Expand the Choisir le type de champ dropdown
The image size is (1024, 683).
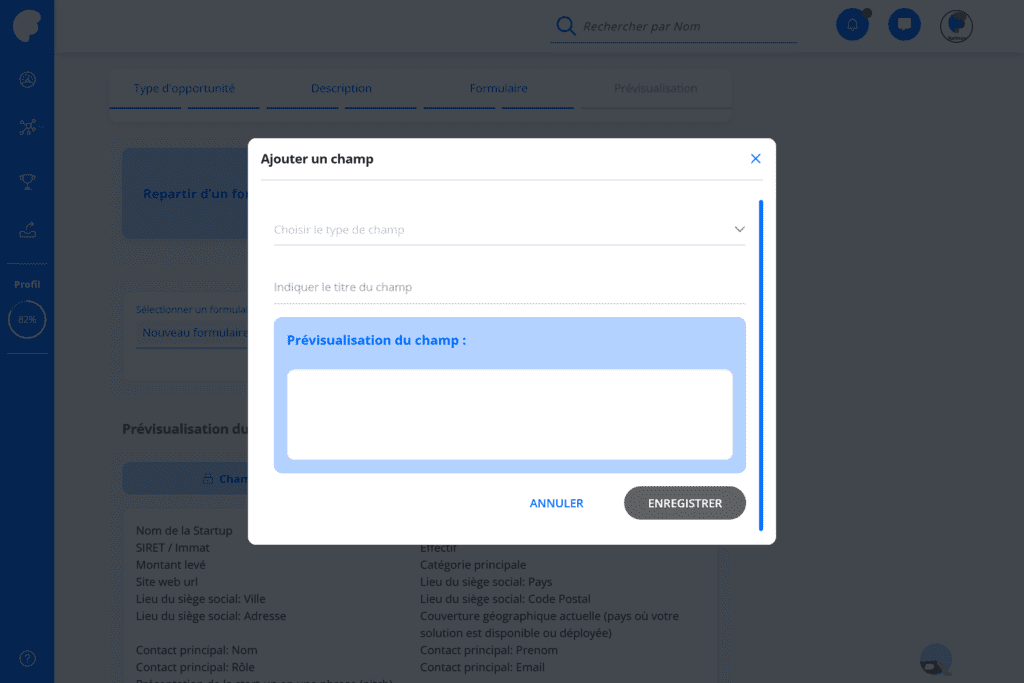click(509, 230)
